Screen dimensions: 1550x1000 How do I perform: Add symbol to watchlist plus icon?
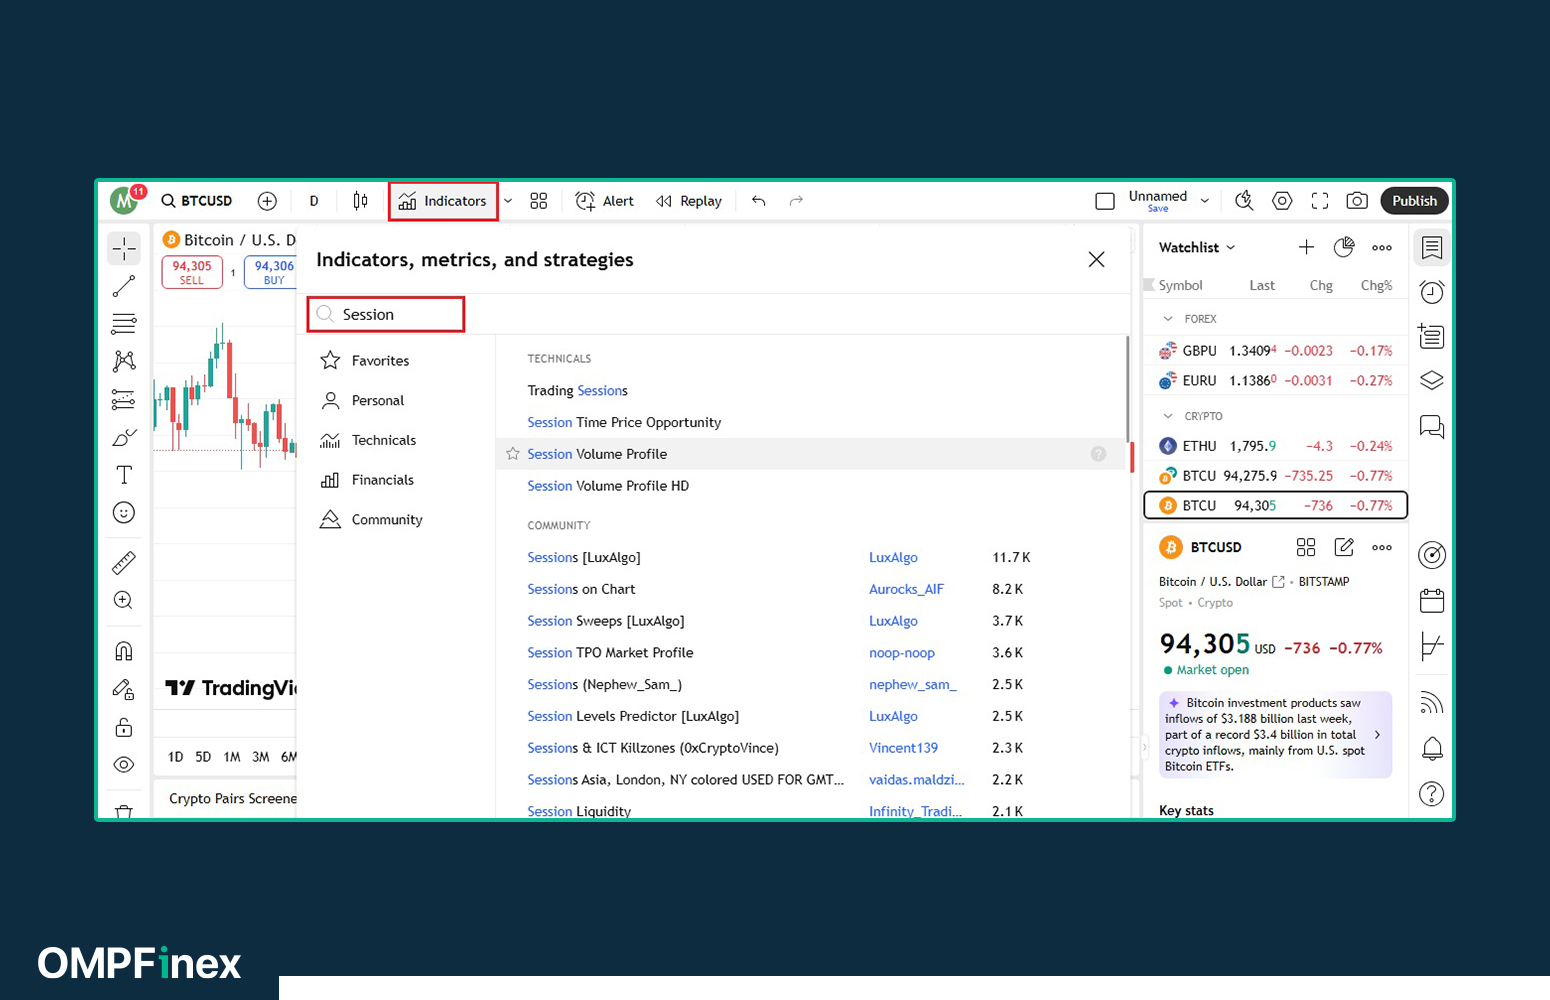point(1306,247)
